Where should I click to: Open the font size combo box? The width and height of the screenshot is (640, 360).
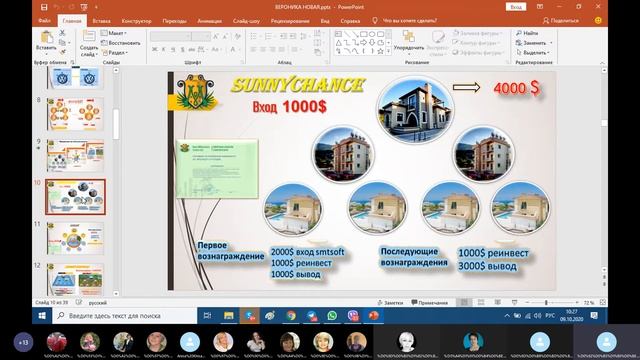point(201,37)
